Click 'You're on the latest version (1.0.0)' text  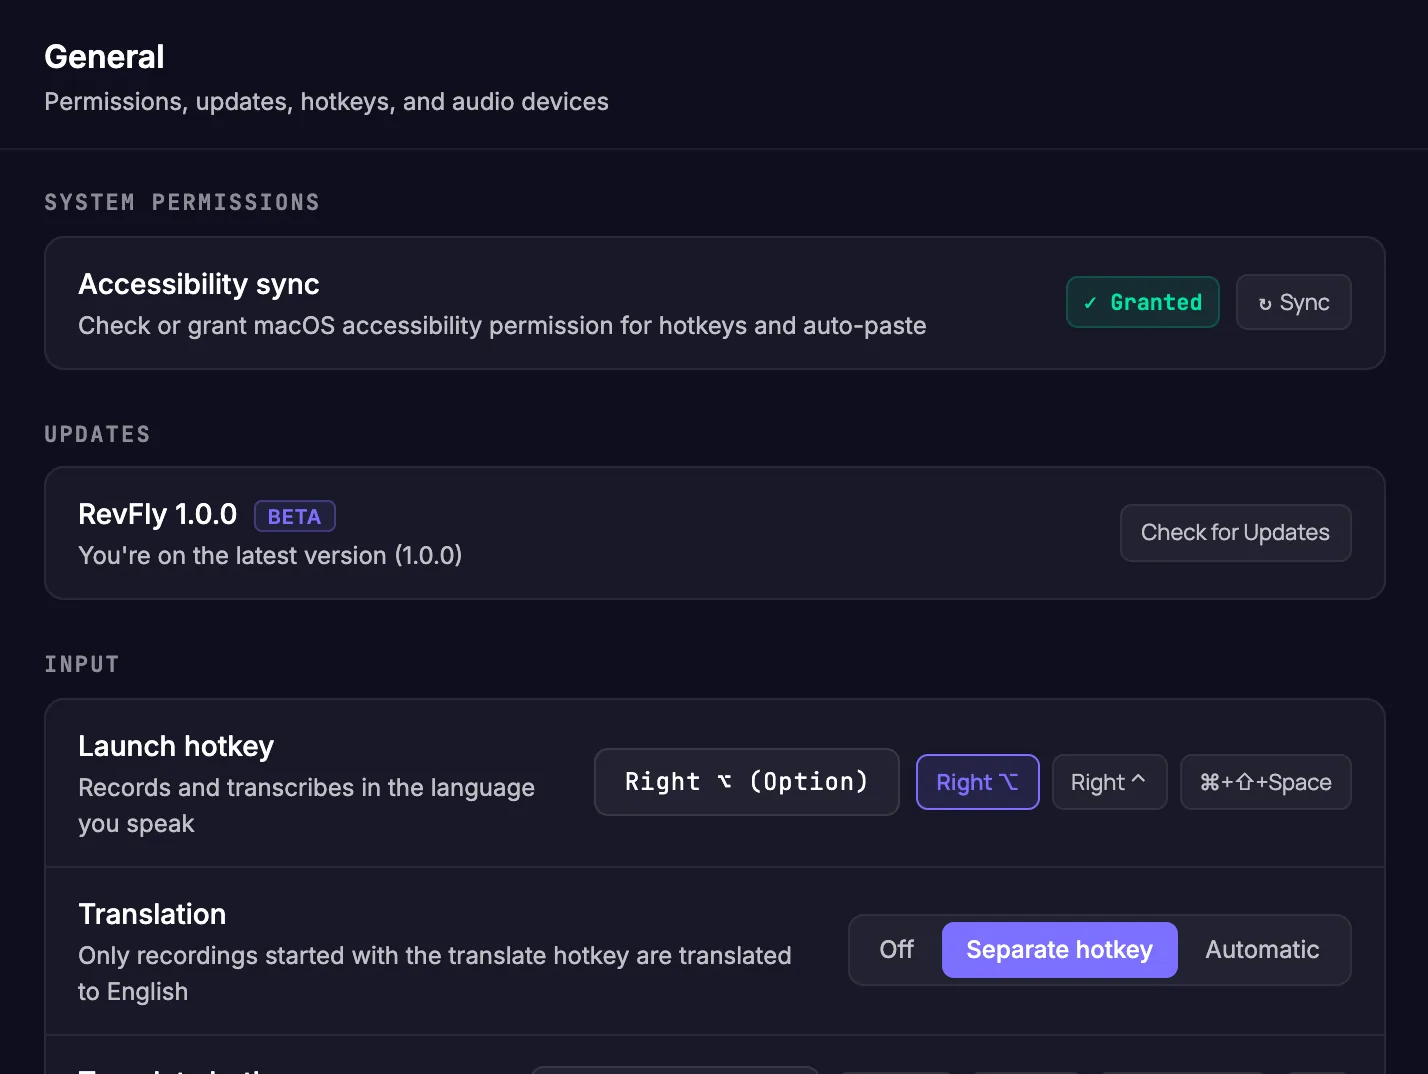(270, 556)
